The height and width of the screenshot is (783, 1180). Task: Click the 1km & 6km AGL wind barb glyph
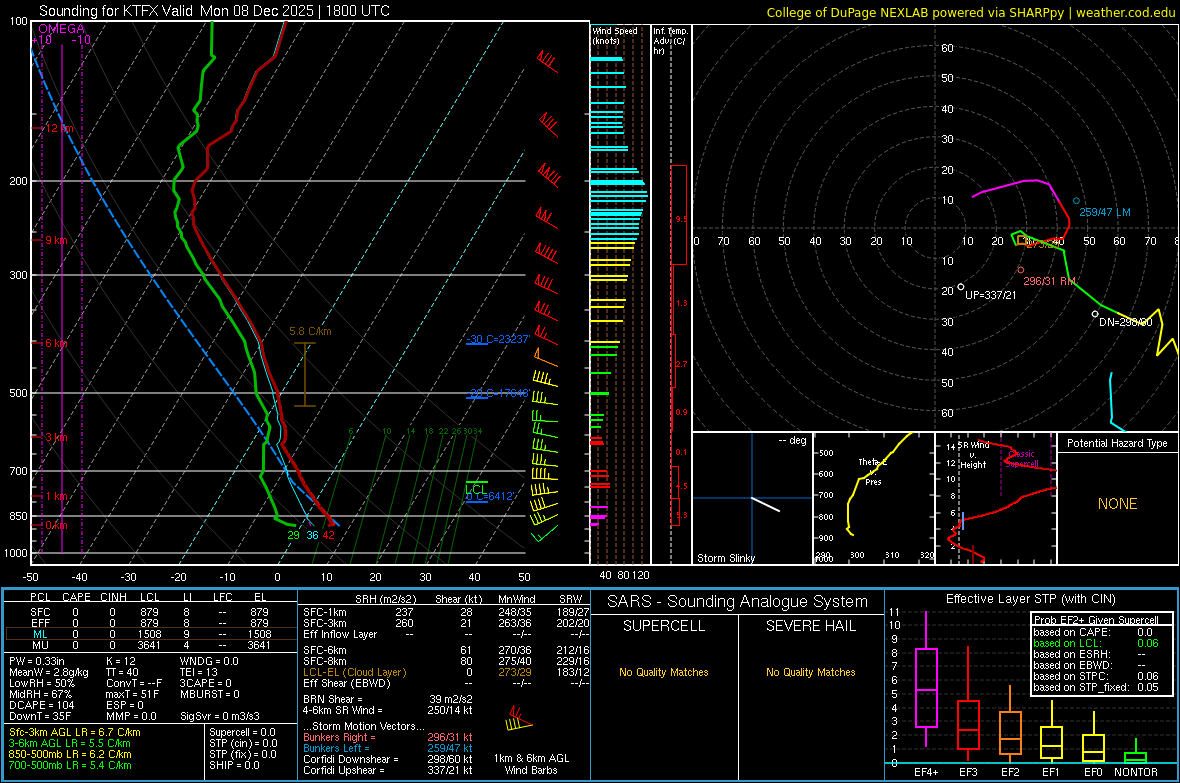519,720
